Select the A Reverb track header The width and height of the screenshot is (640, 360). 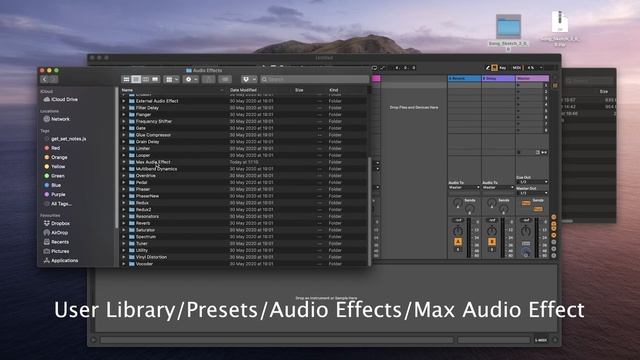tap(464, 78)
